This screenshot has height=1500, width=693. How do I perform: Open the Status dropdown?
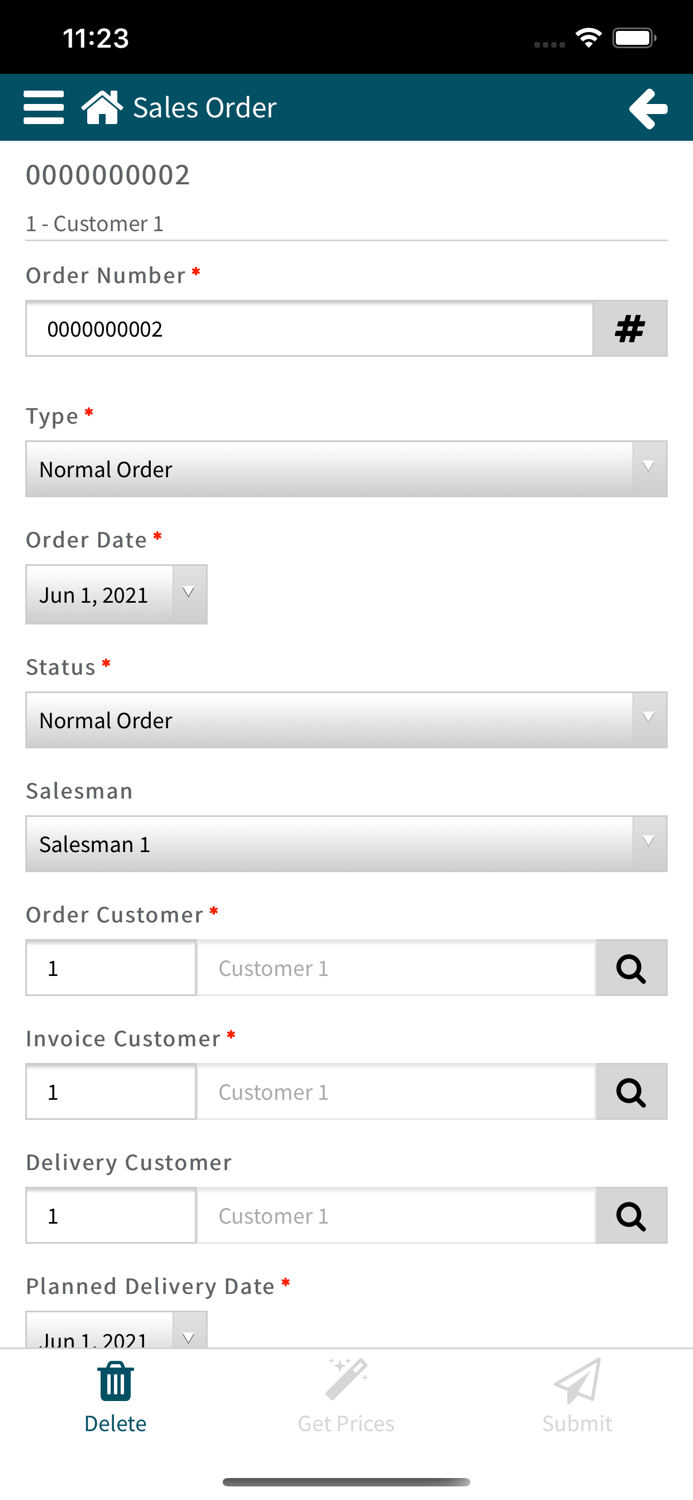(346, 720)
